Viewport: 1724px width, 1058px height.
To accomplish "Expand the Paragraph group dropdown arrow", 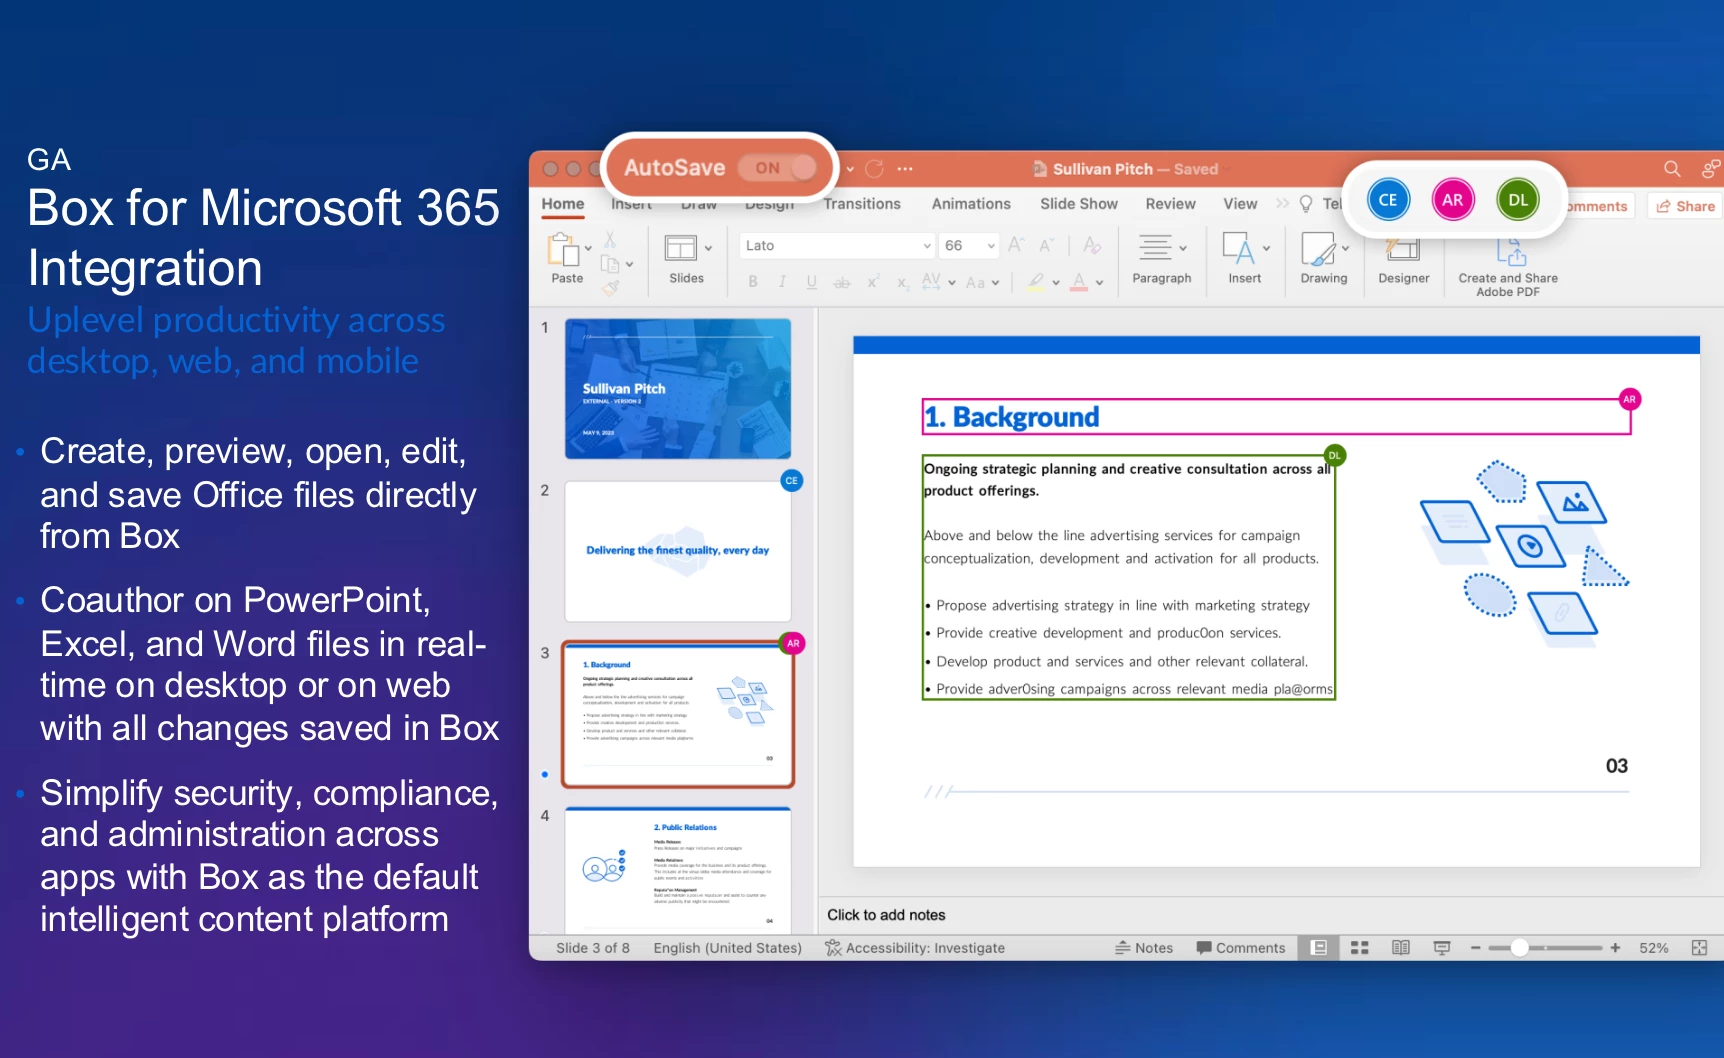I will (1183, 248).
